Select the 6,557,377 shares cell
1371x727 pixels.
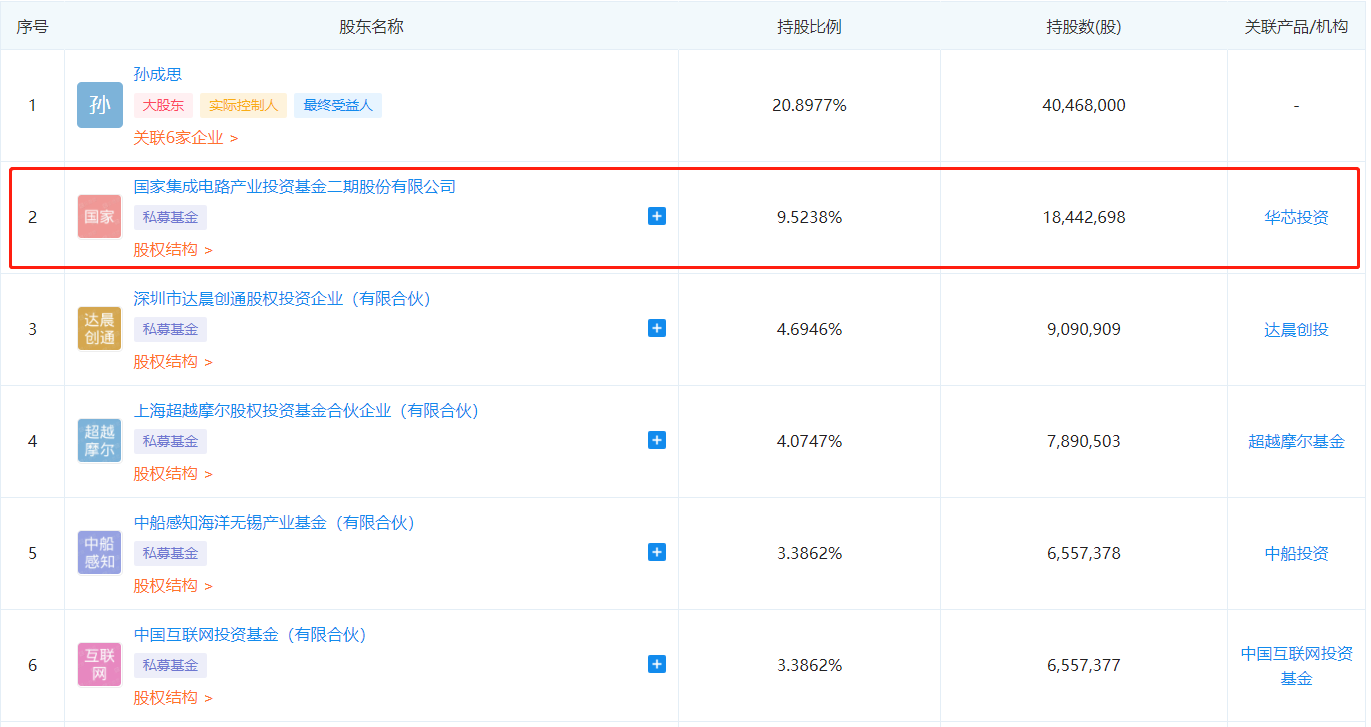click(x=1084, y=665)
